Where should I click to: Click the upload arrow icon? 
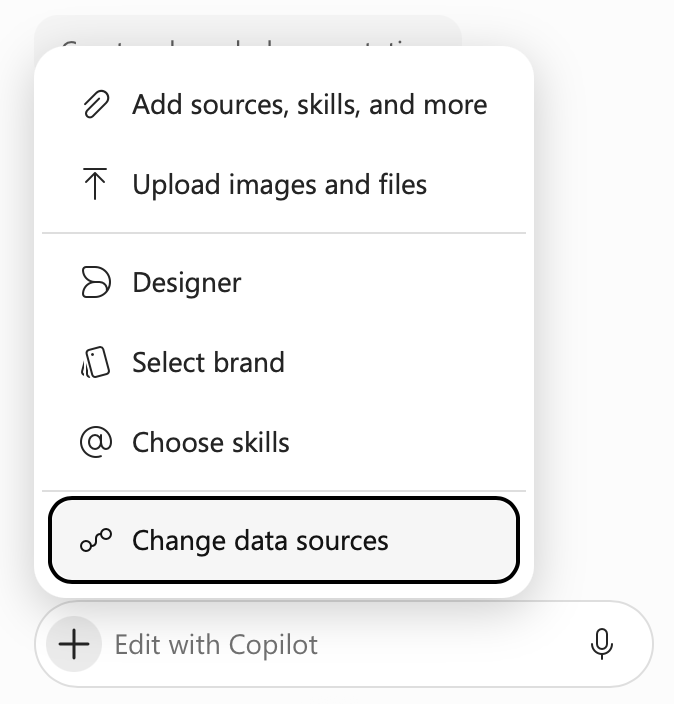tap(95, 184)
